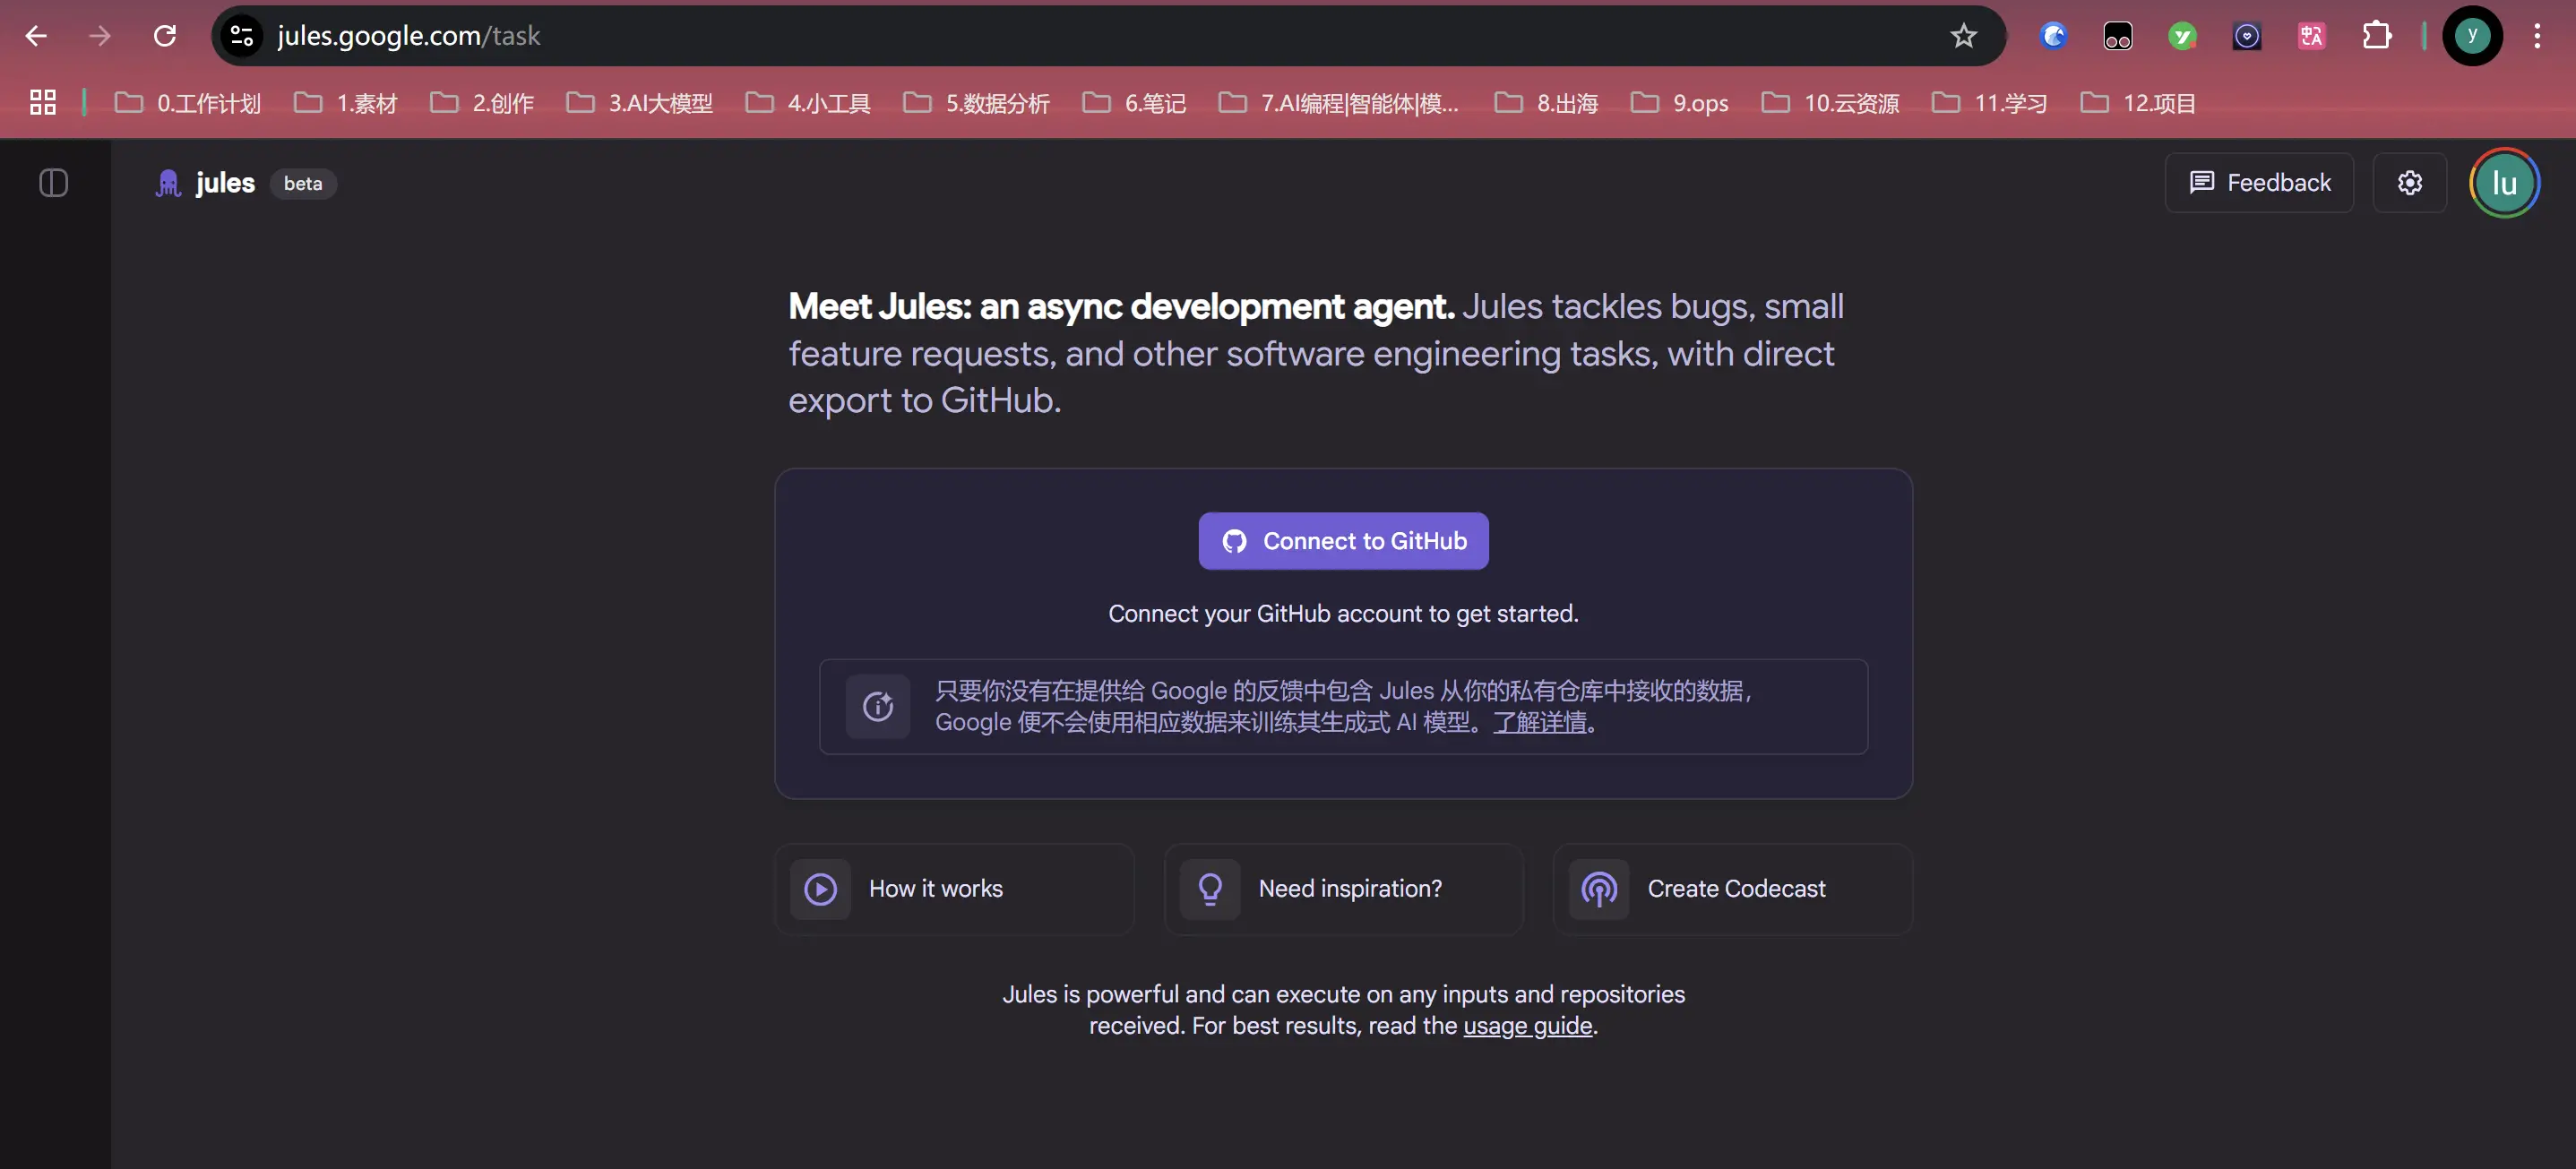Bookmark this page with the star
This screenshot has height=1169, width=2576.
click(x=1963, y=36)
